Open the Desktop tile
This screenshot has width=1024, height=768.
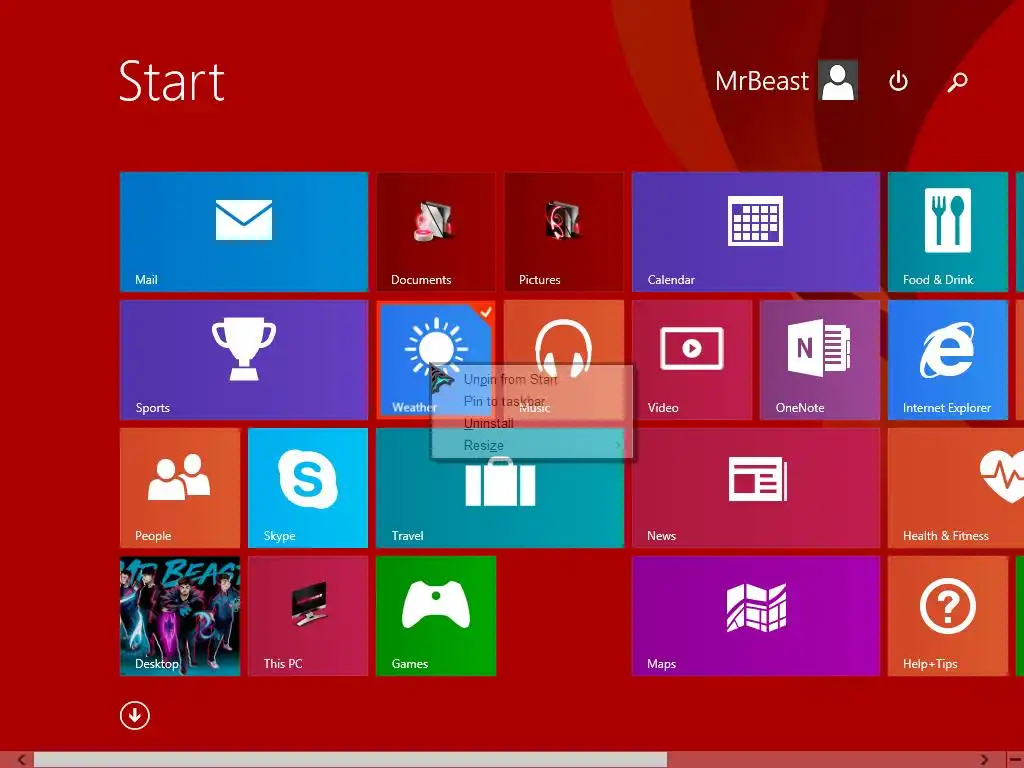(180, 615)
